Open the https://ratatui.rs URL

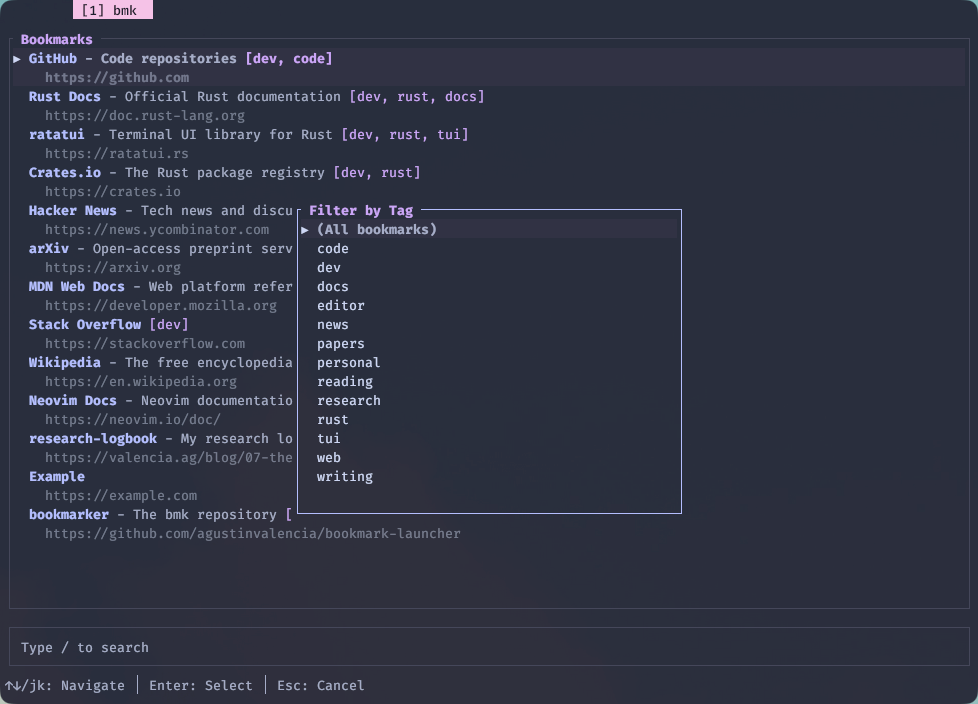pos(117,154)
